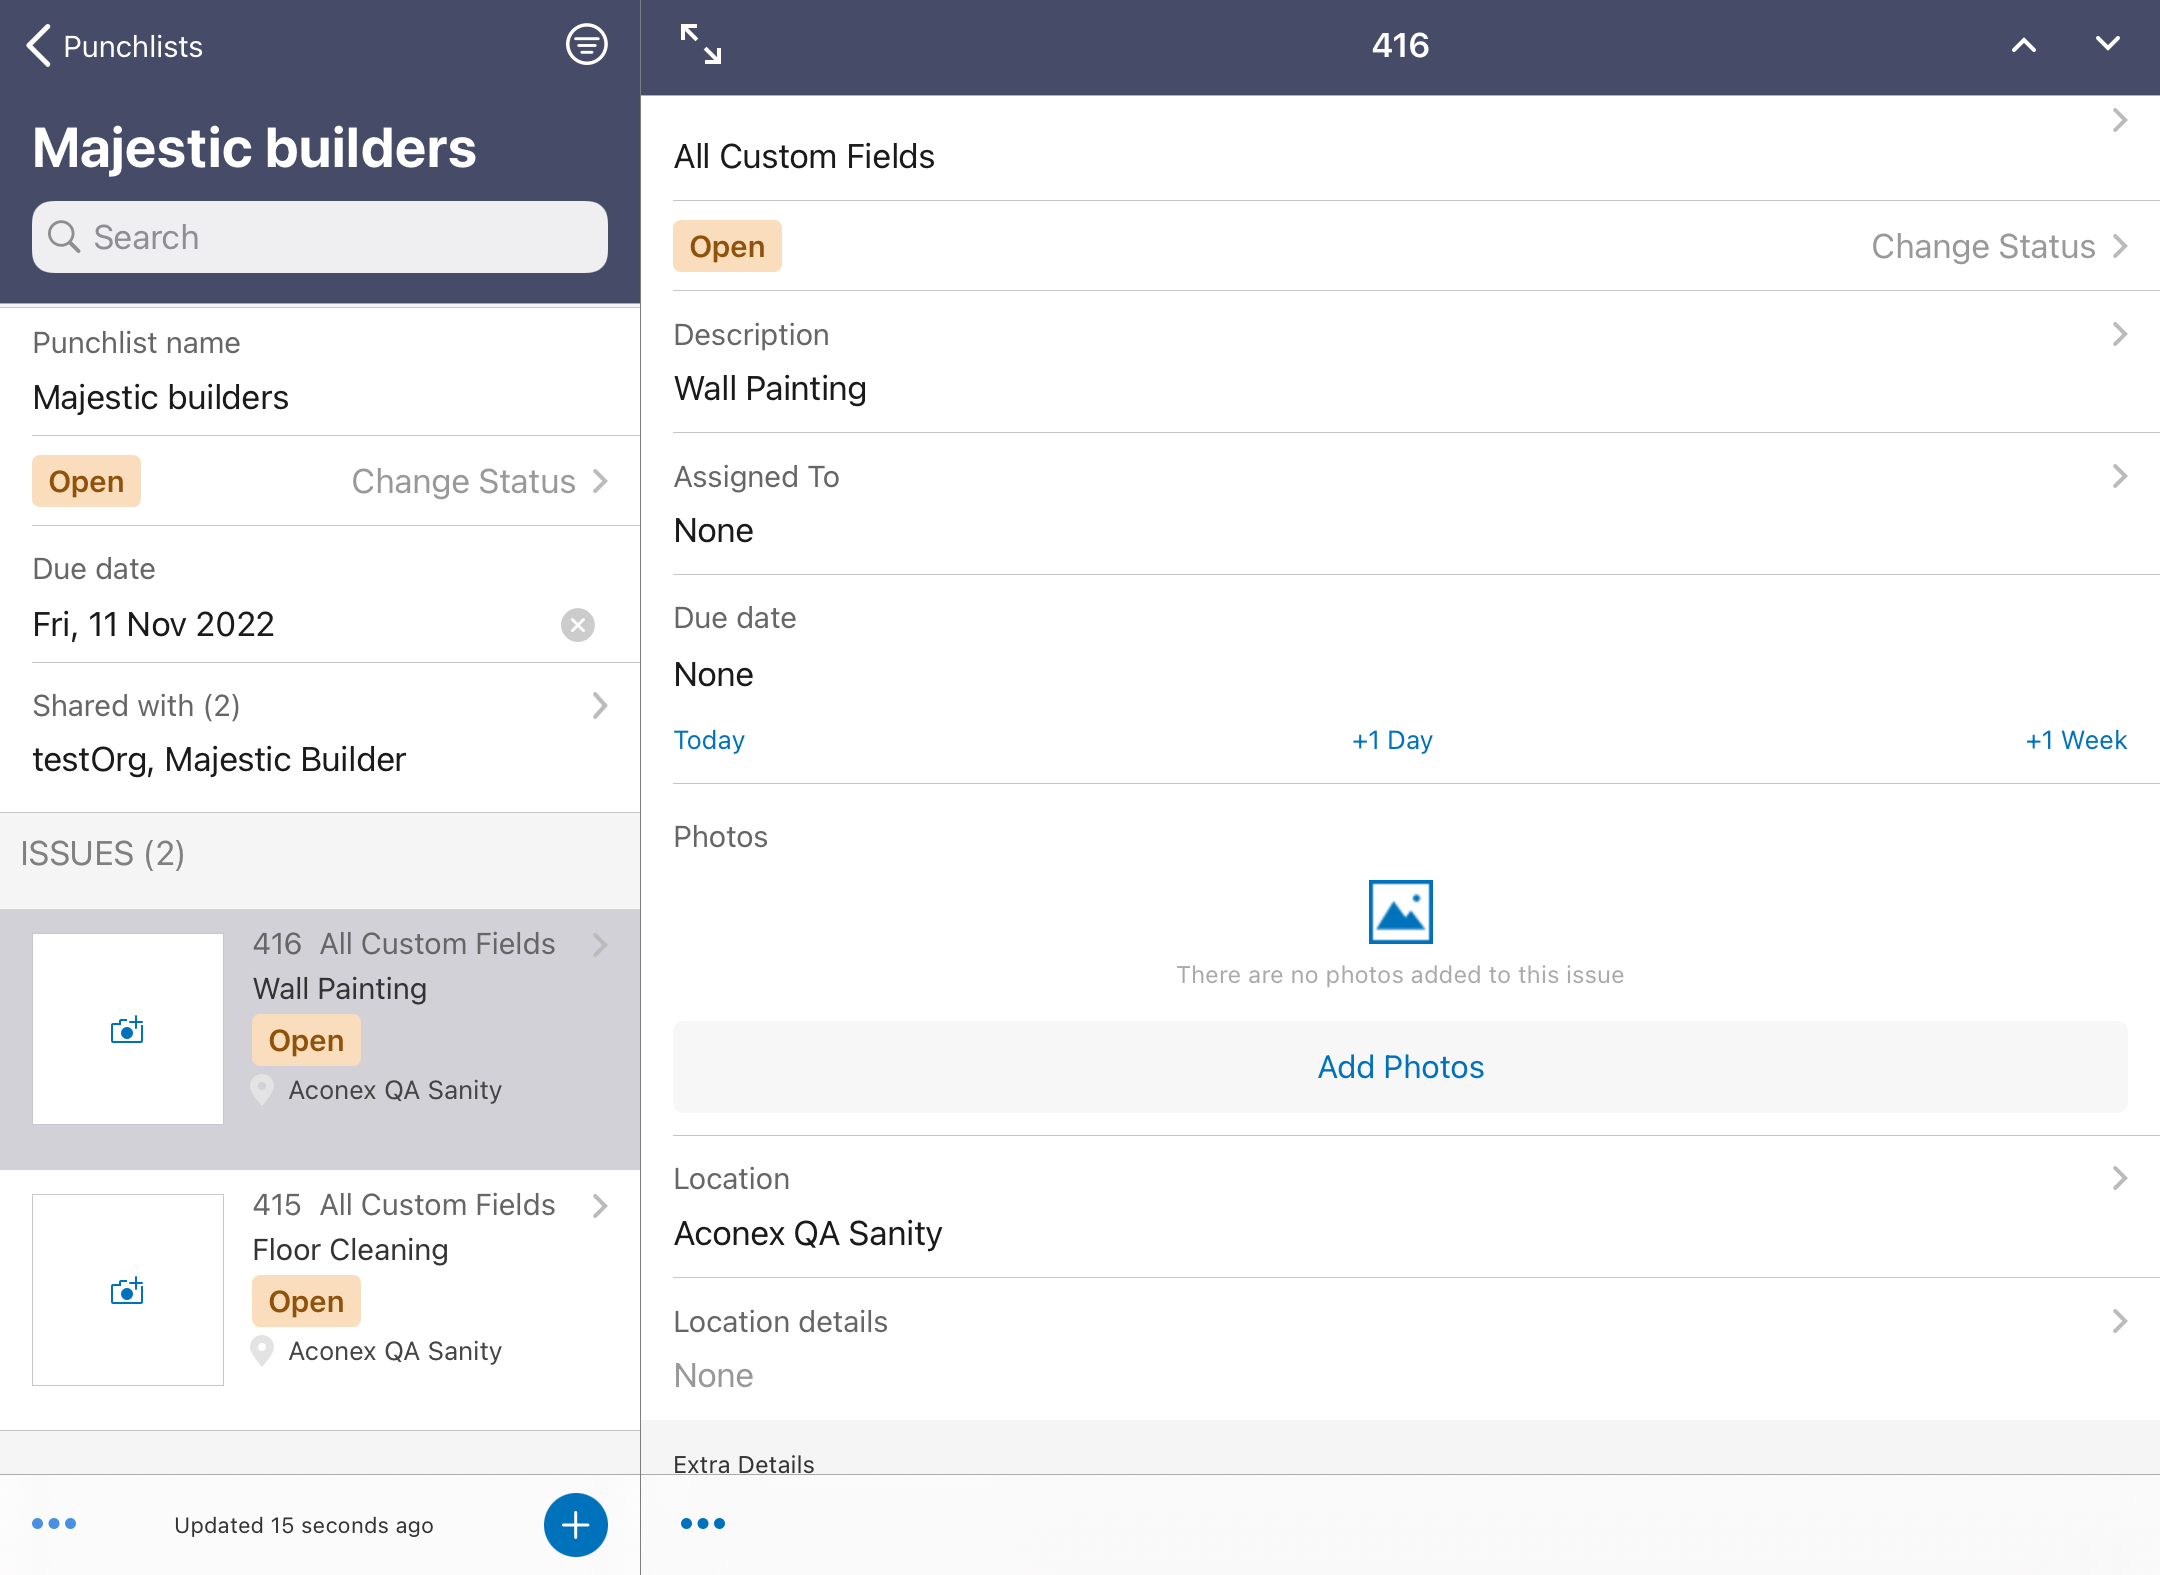Click the Open status badge in issue detail
This screenshot has height=1575, width=2160.
(727, 246)
